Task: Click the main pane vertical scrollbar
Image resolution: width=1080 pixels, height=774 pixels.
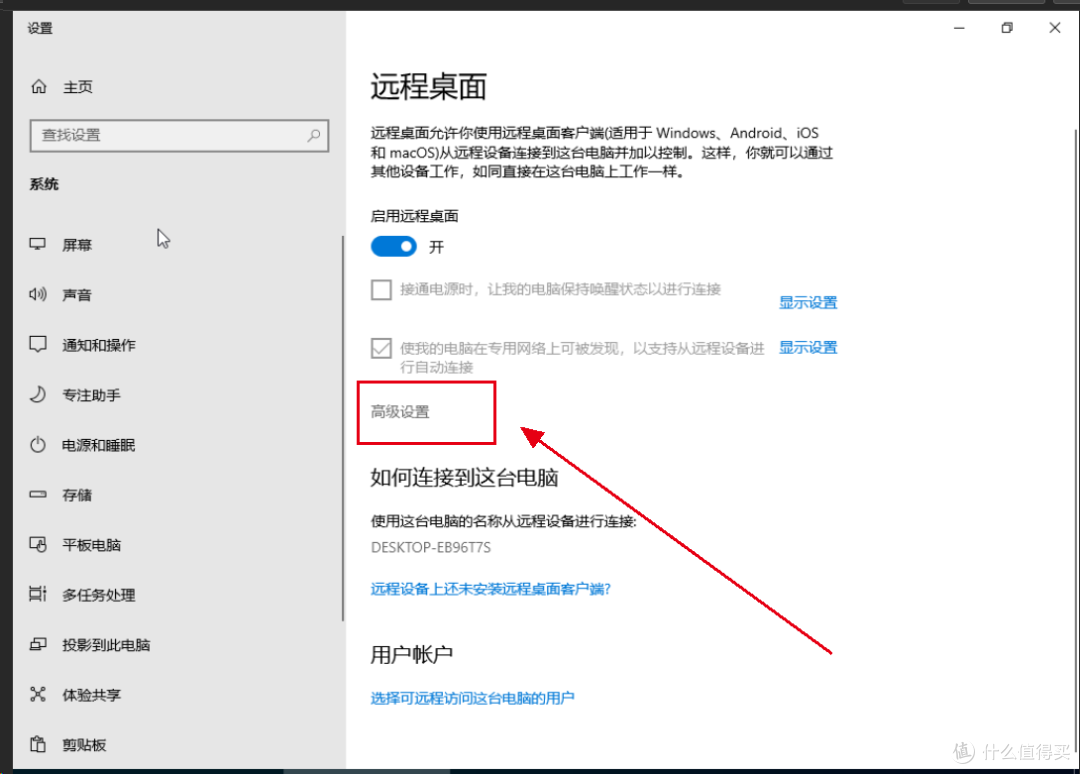Action: [x=1077, y=441]
